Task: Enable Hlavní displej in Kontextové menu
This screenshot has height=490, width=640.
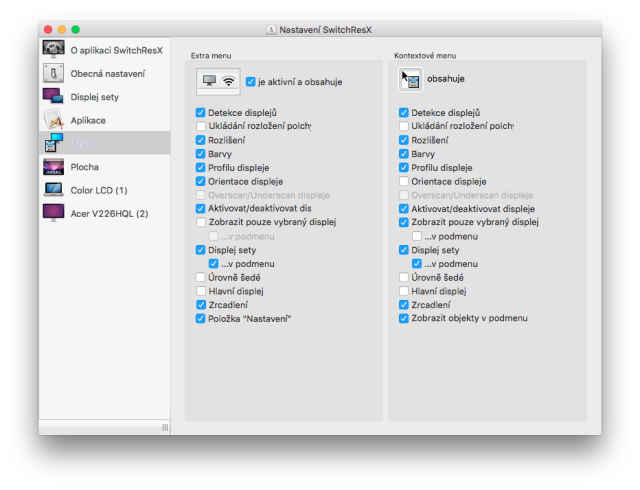Action: [404, 291]
